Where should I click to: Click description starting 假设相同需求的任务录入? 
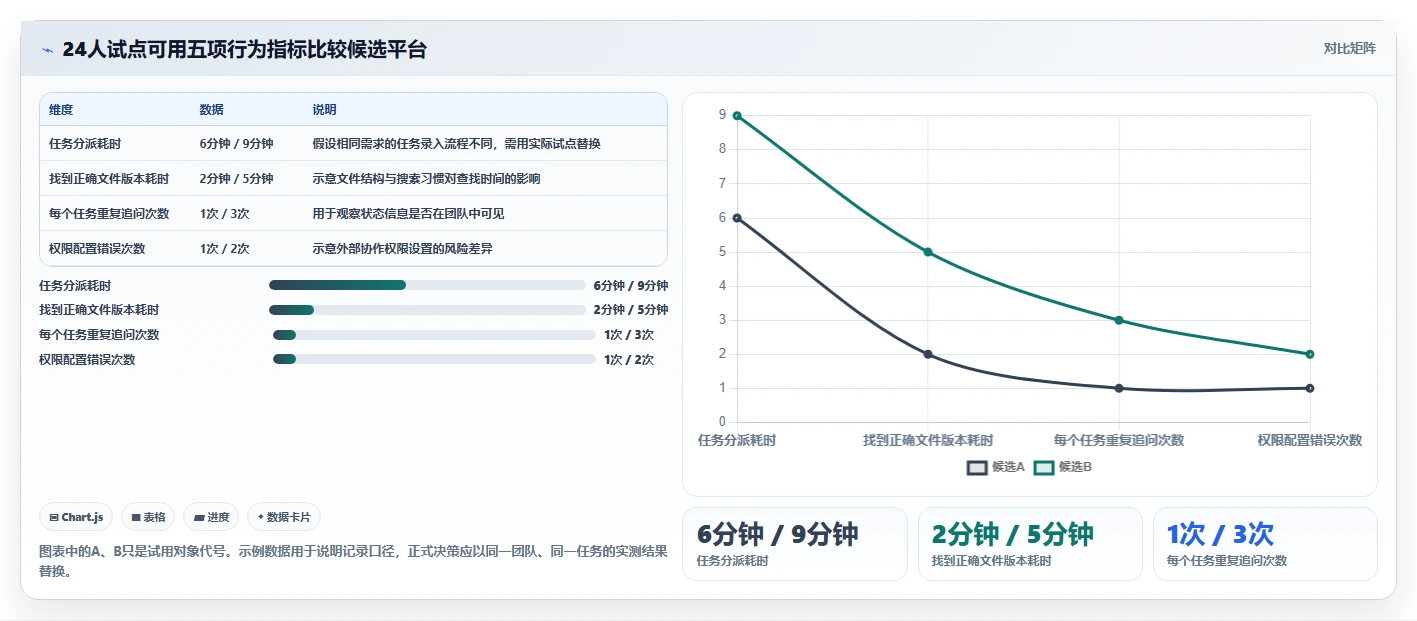pos(457,144)
